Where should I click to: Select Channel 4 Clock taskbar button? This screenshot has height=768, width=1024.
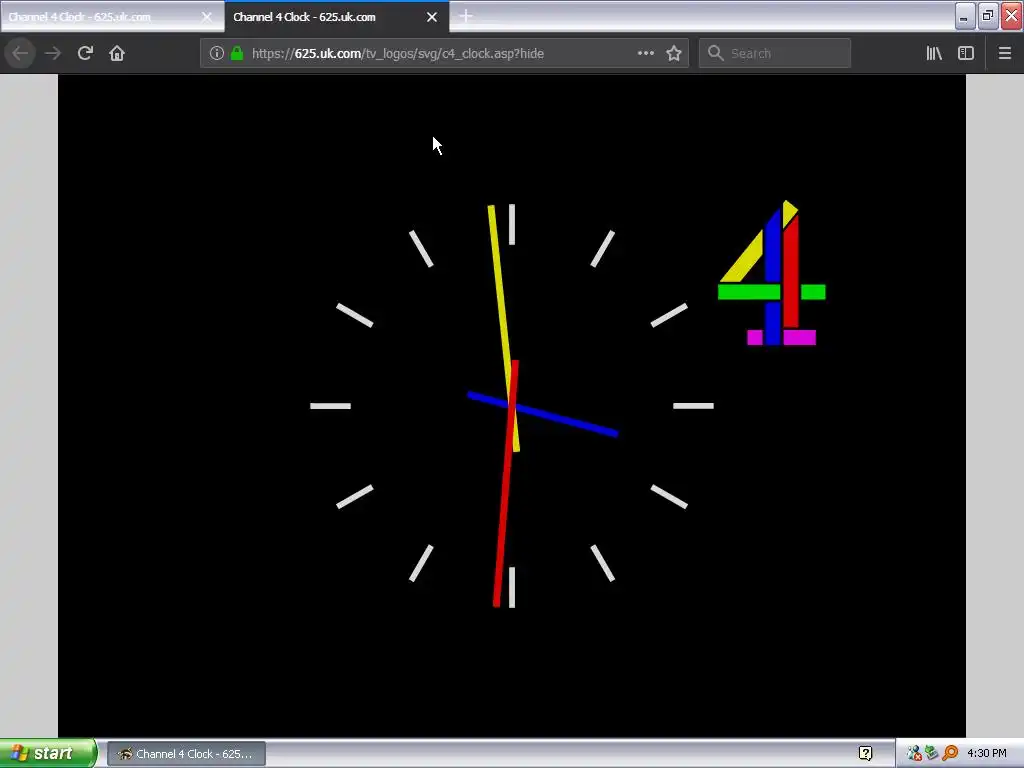pyautogui.click(x=186, y=754)
